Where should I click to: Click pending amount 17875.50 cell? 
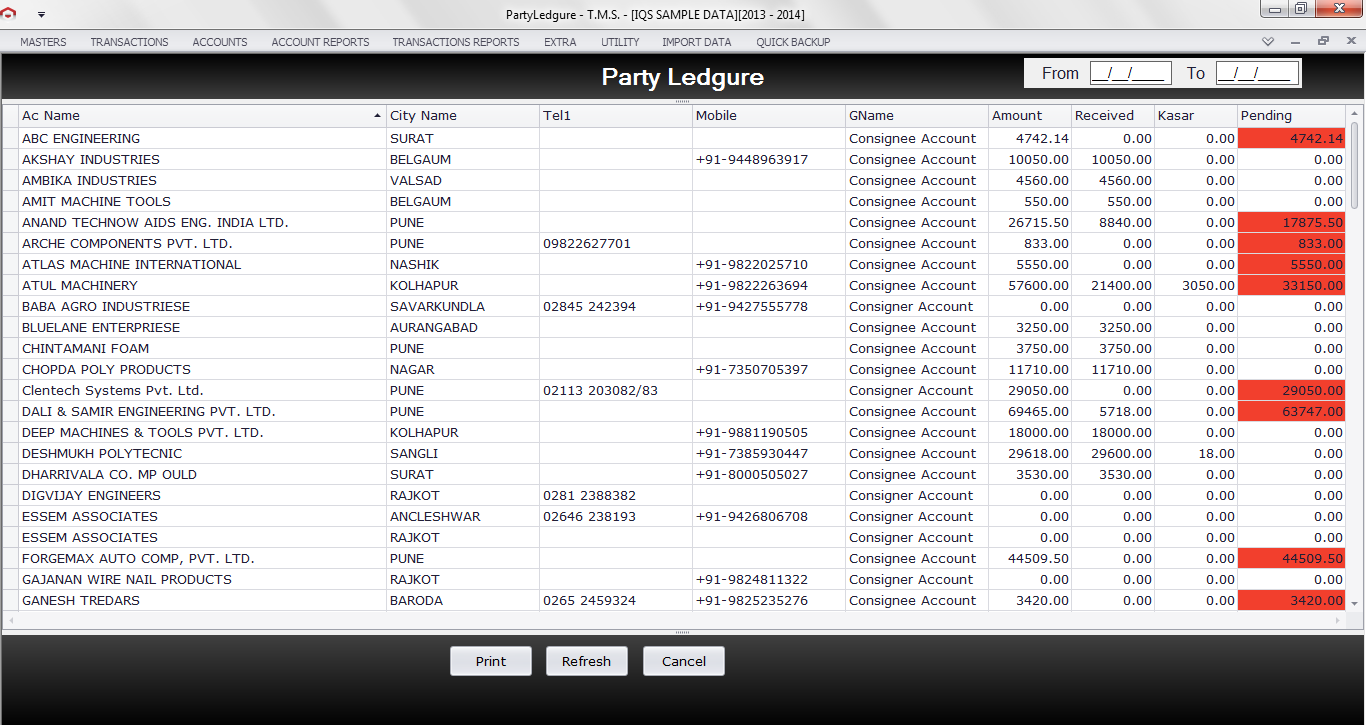[x=1292, y=222]
